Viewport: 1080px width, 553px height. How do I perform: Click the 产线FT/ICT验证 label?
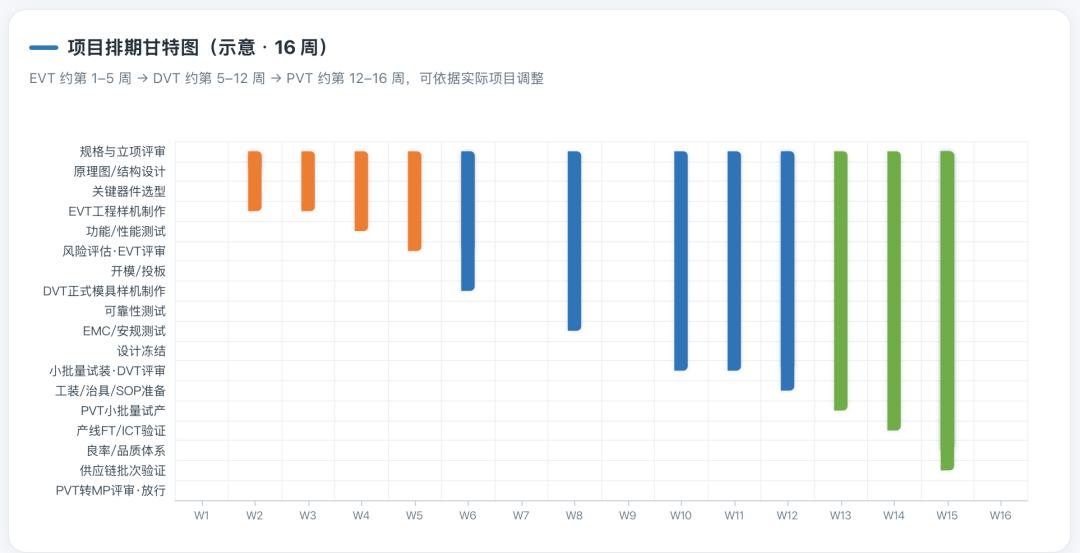(x=121, y=430)
